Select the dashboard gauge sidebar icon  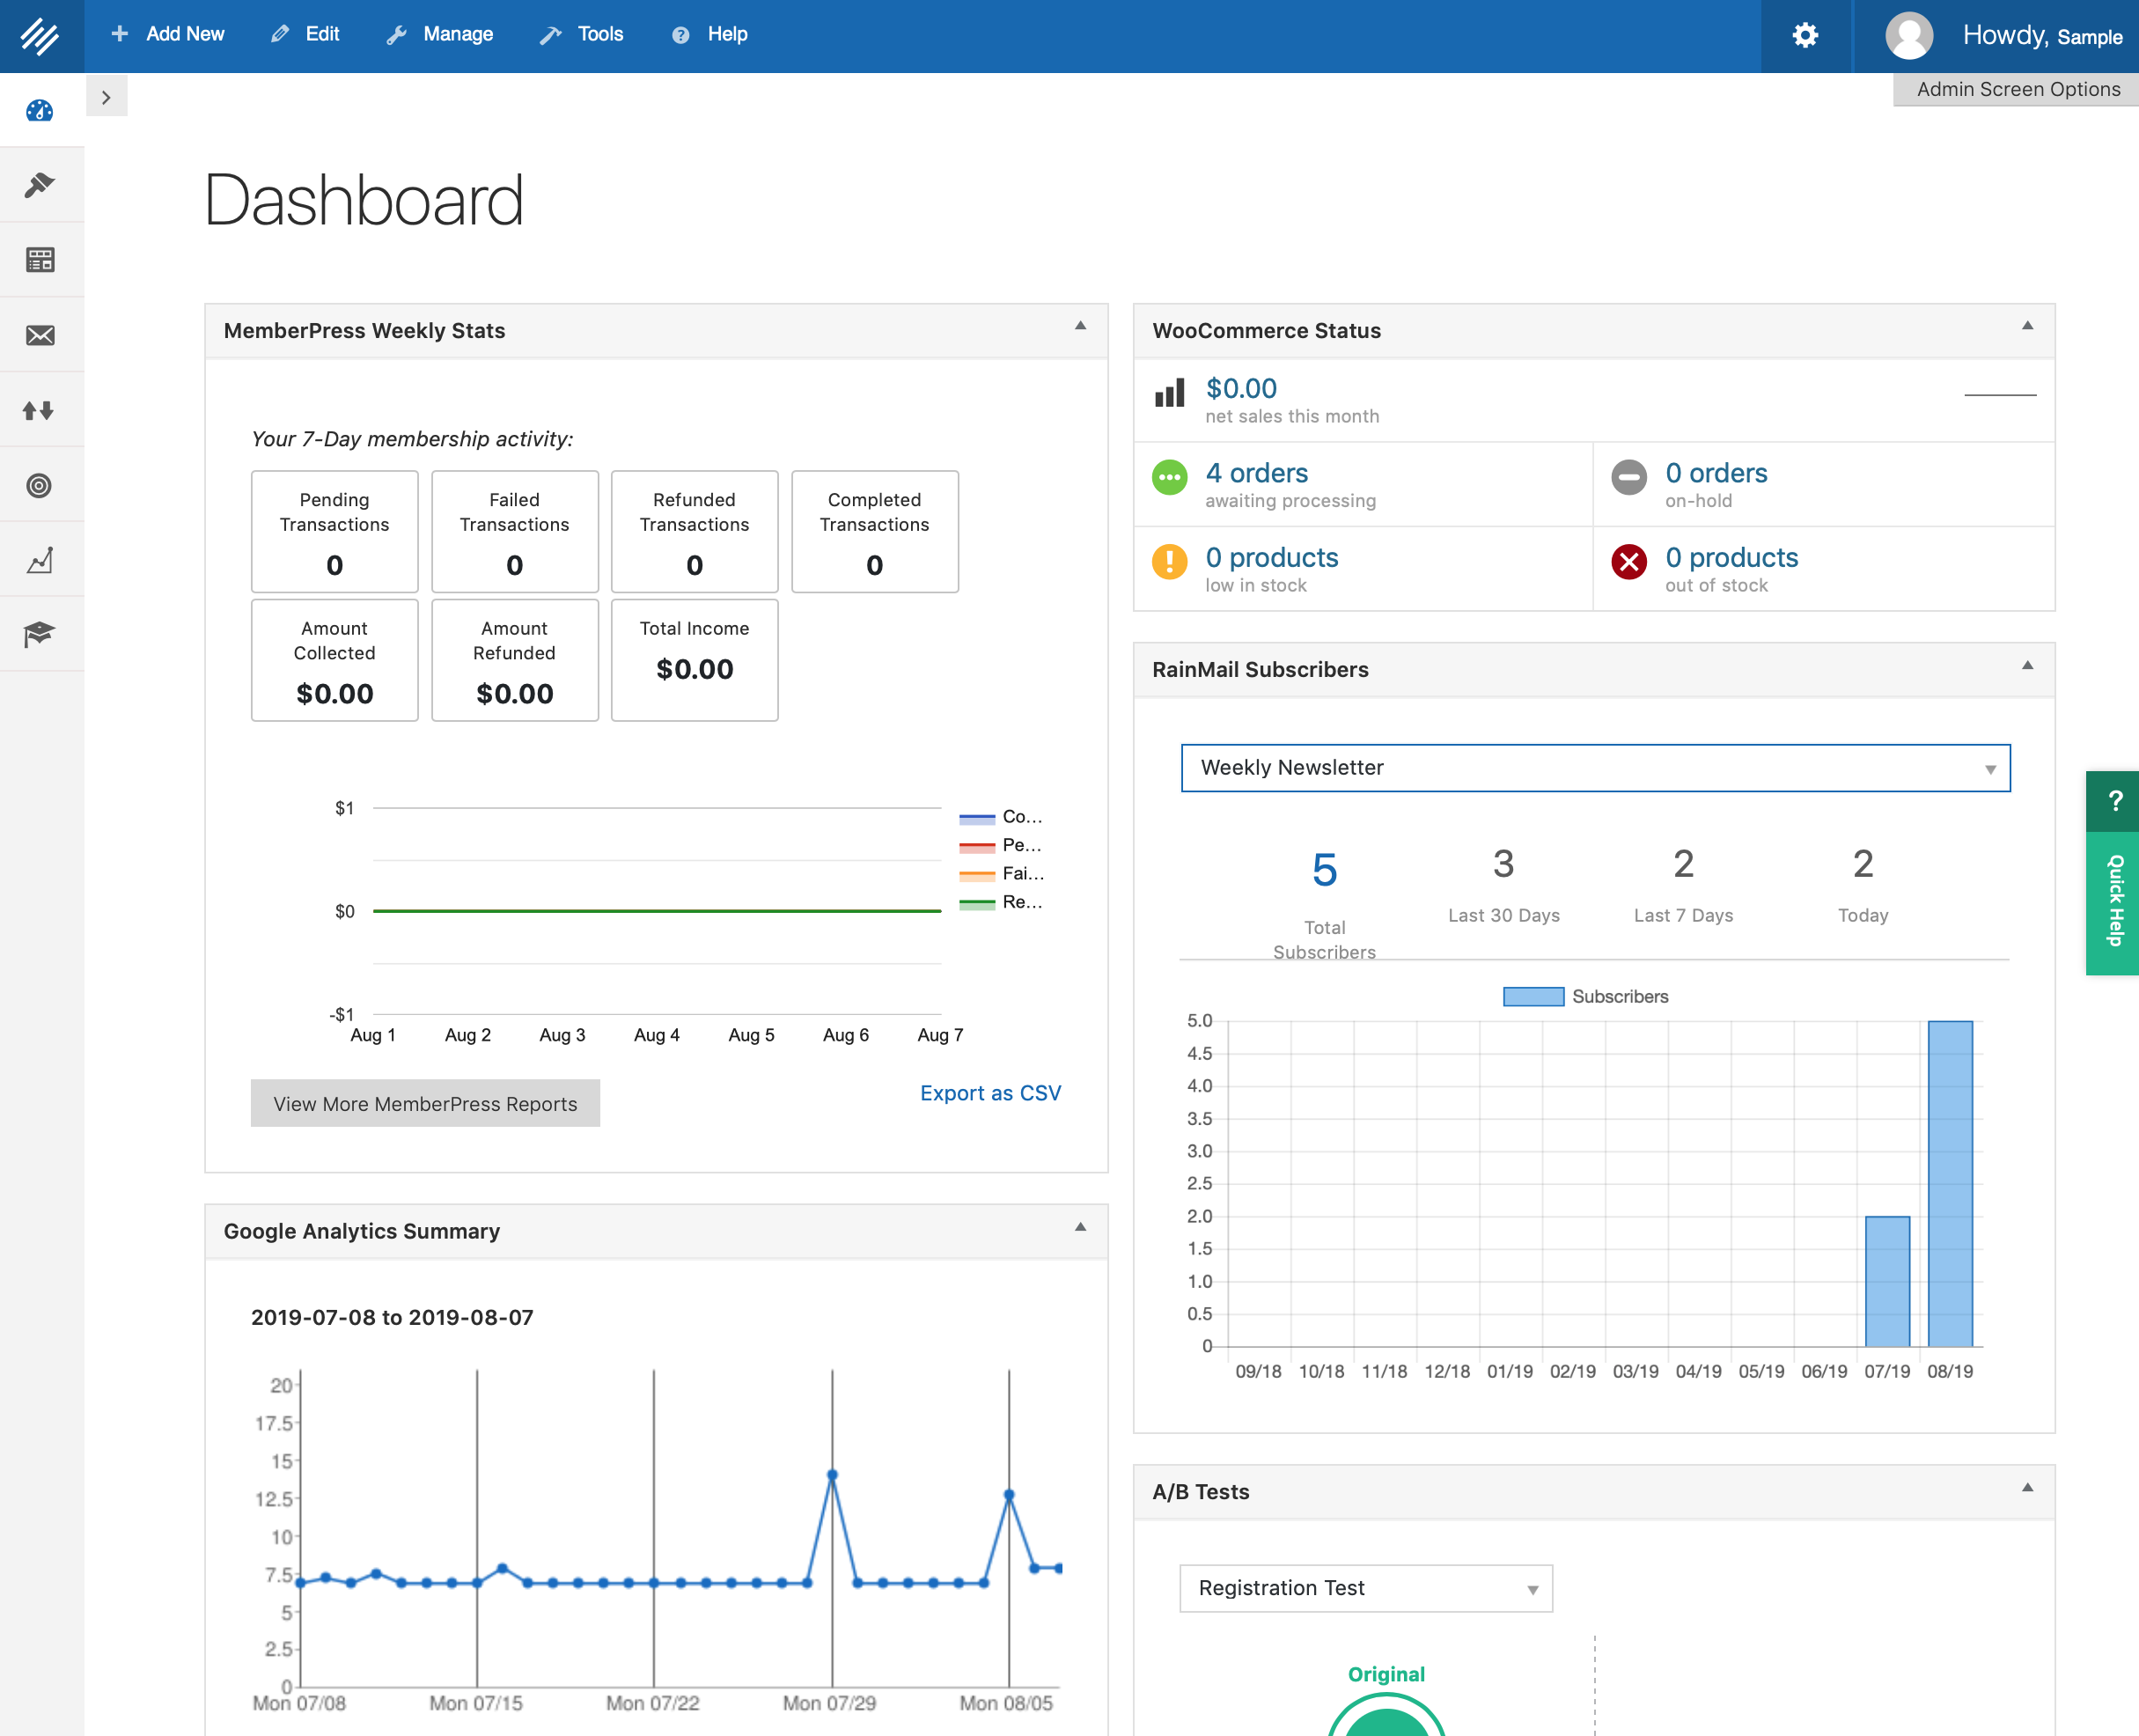pos(40,110)
